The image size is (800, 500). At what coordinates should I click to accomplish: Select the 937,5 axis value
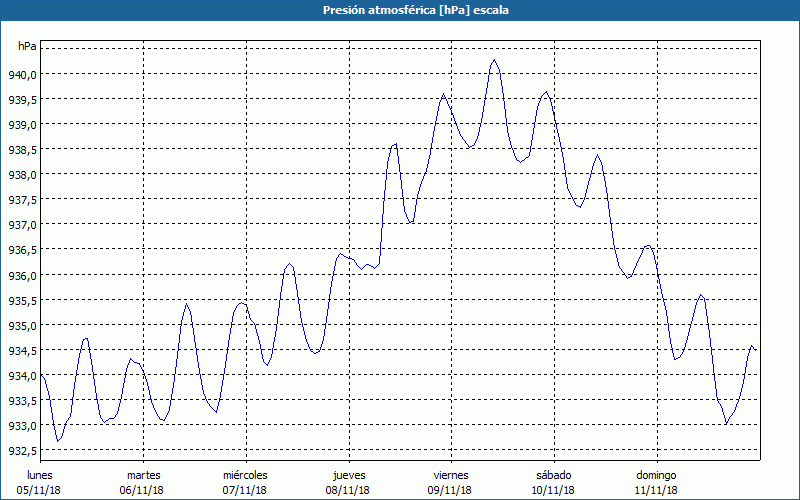point(22,201)
